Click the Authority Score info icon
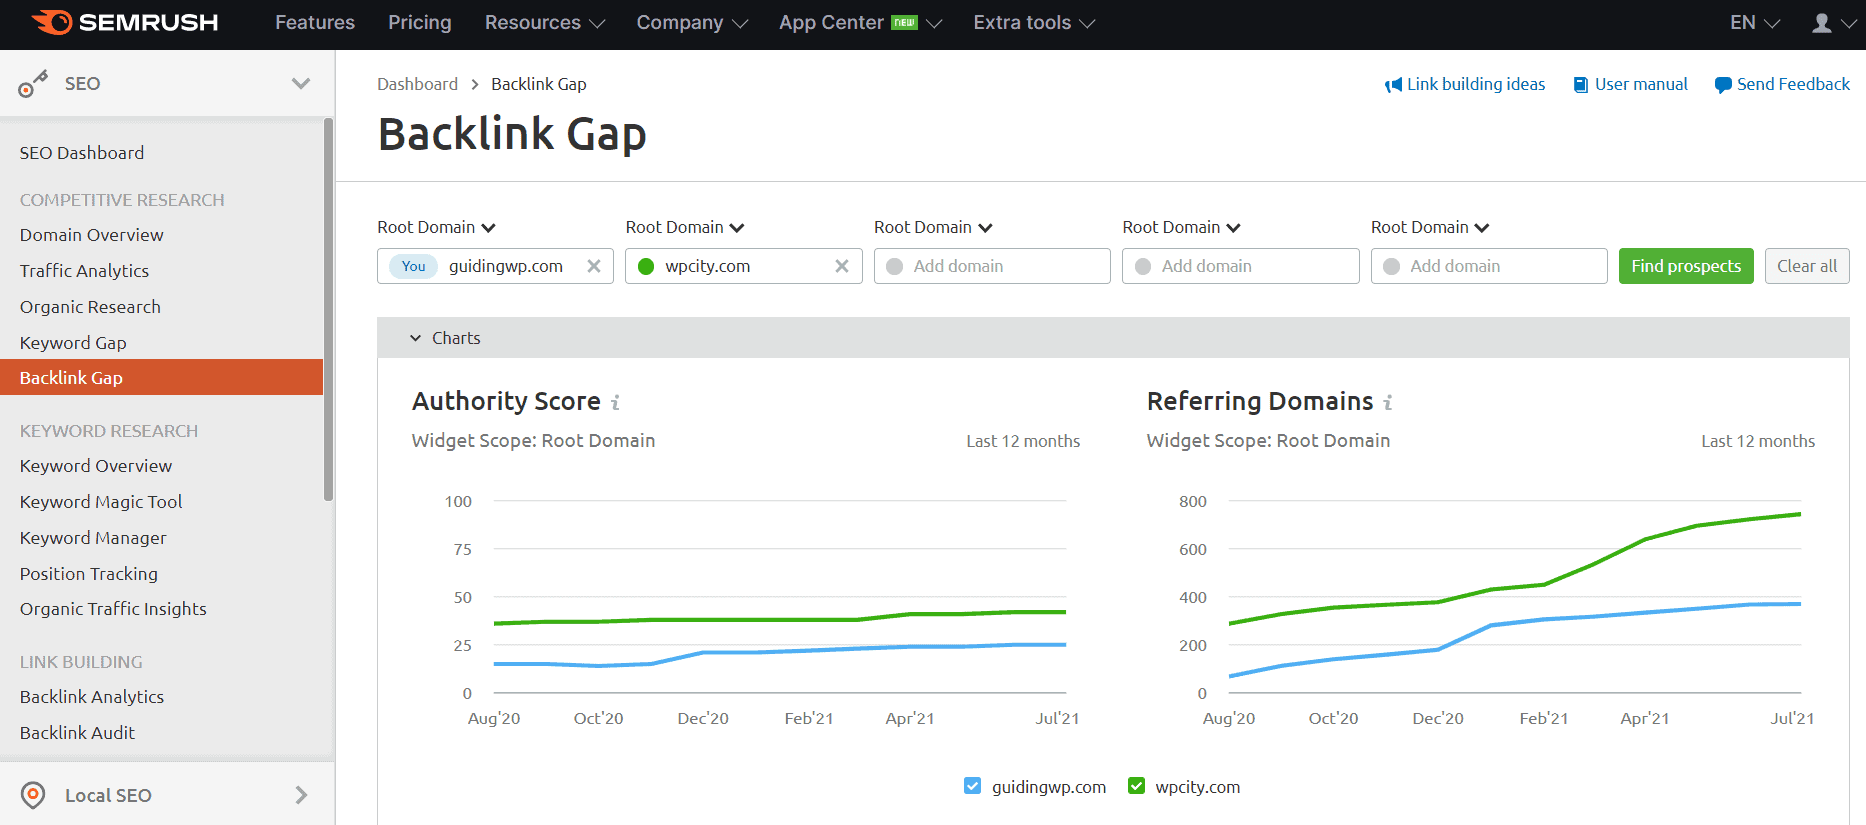 (x=615, y=402)
